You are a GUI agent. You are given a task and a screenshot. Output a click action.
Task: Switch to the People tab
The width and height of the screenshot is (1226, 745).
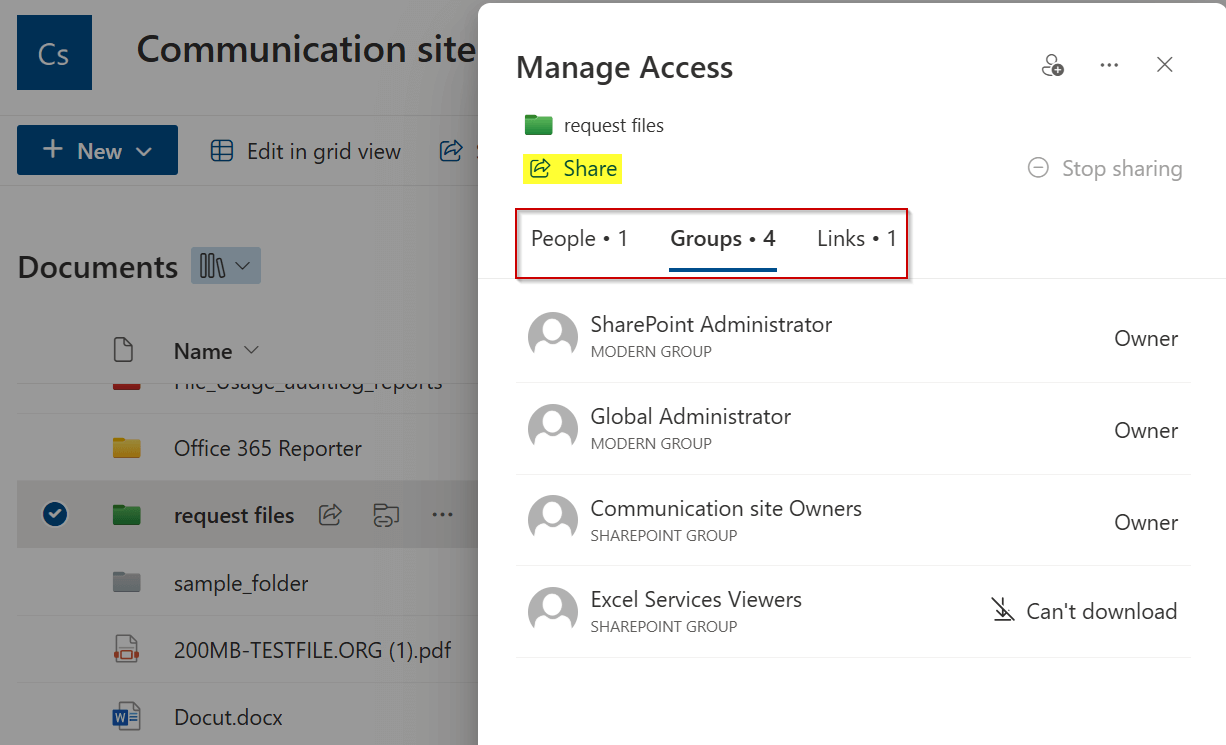[x=580, y=238]
